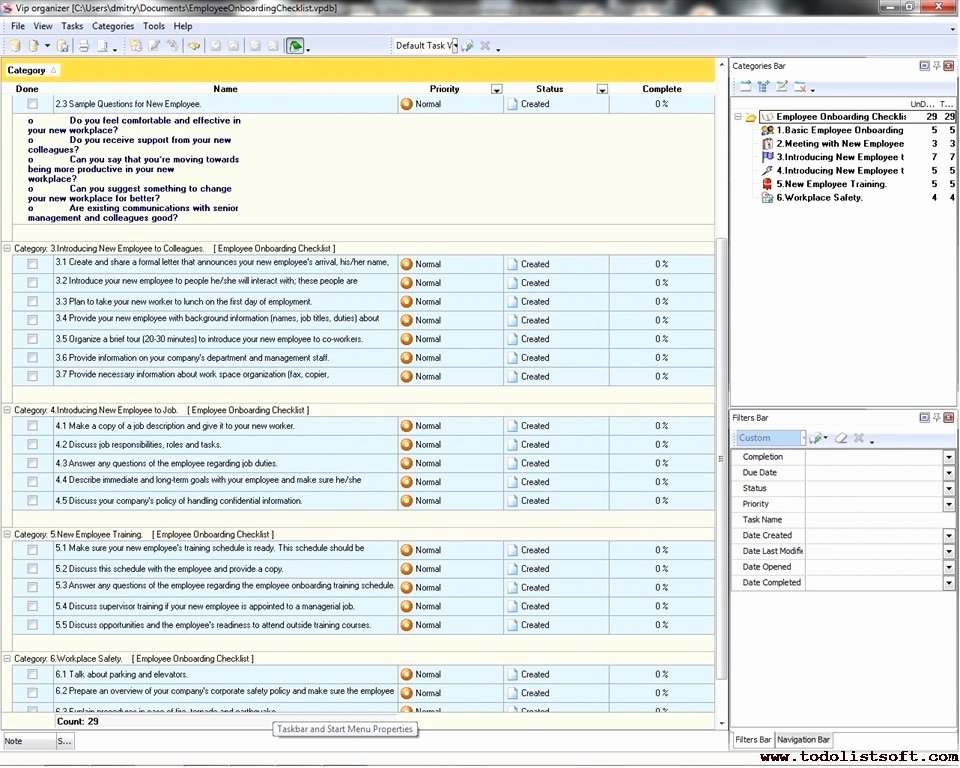The image size is (960, 768).
Task: Click the Open database toolbar icon
Action: coord(34,45)
